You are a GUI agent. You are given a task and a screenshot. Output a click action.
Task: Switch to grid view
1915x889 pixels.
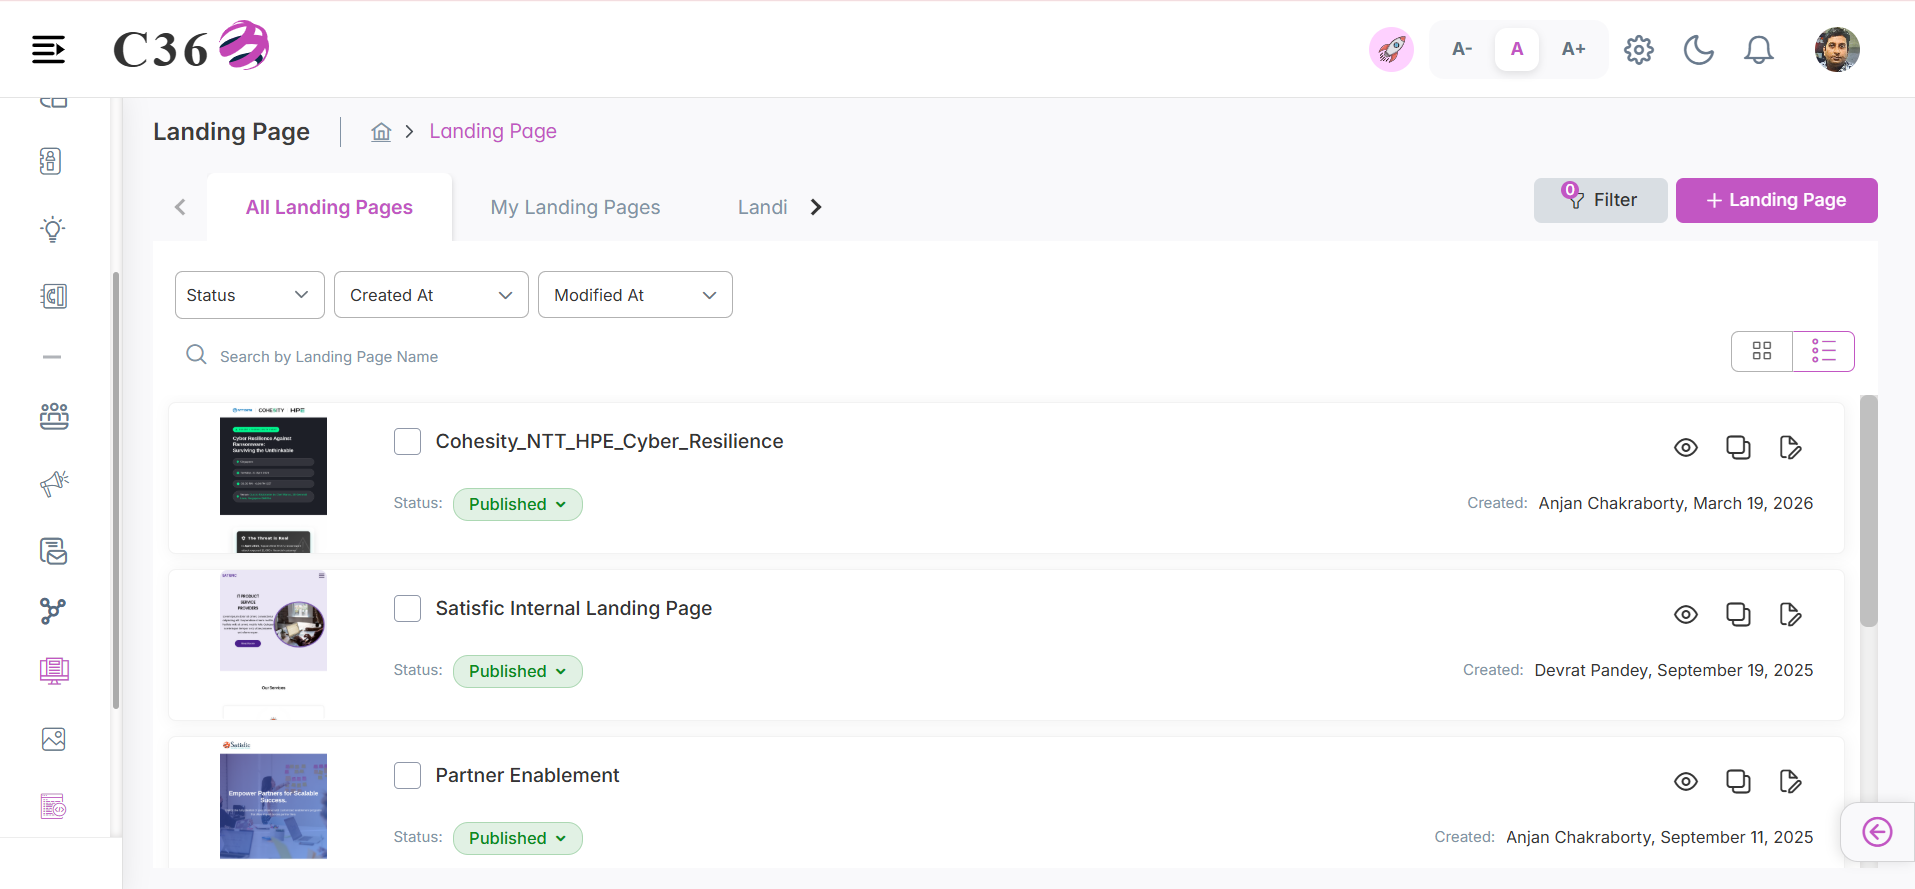pyautogui.click(x=1762, y=351)
